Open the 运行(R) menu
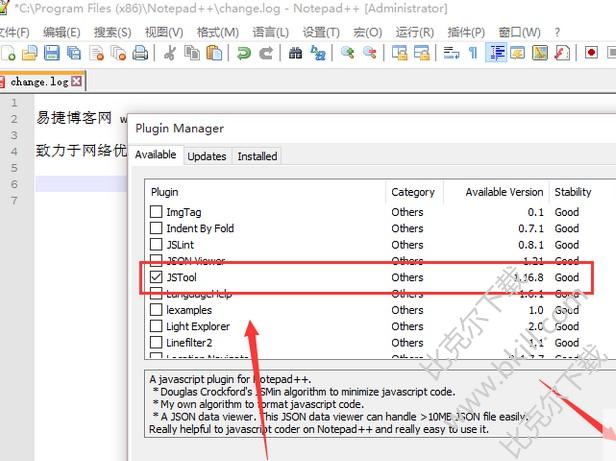Screen dimensions: 616x461 point(415,32)
